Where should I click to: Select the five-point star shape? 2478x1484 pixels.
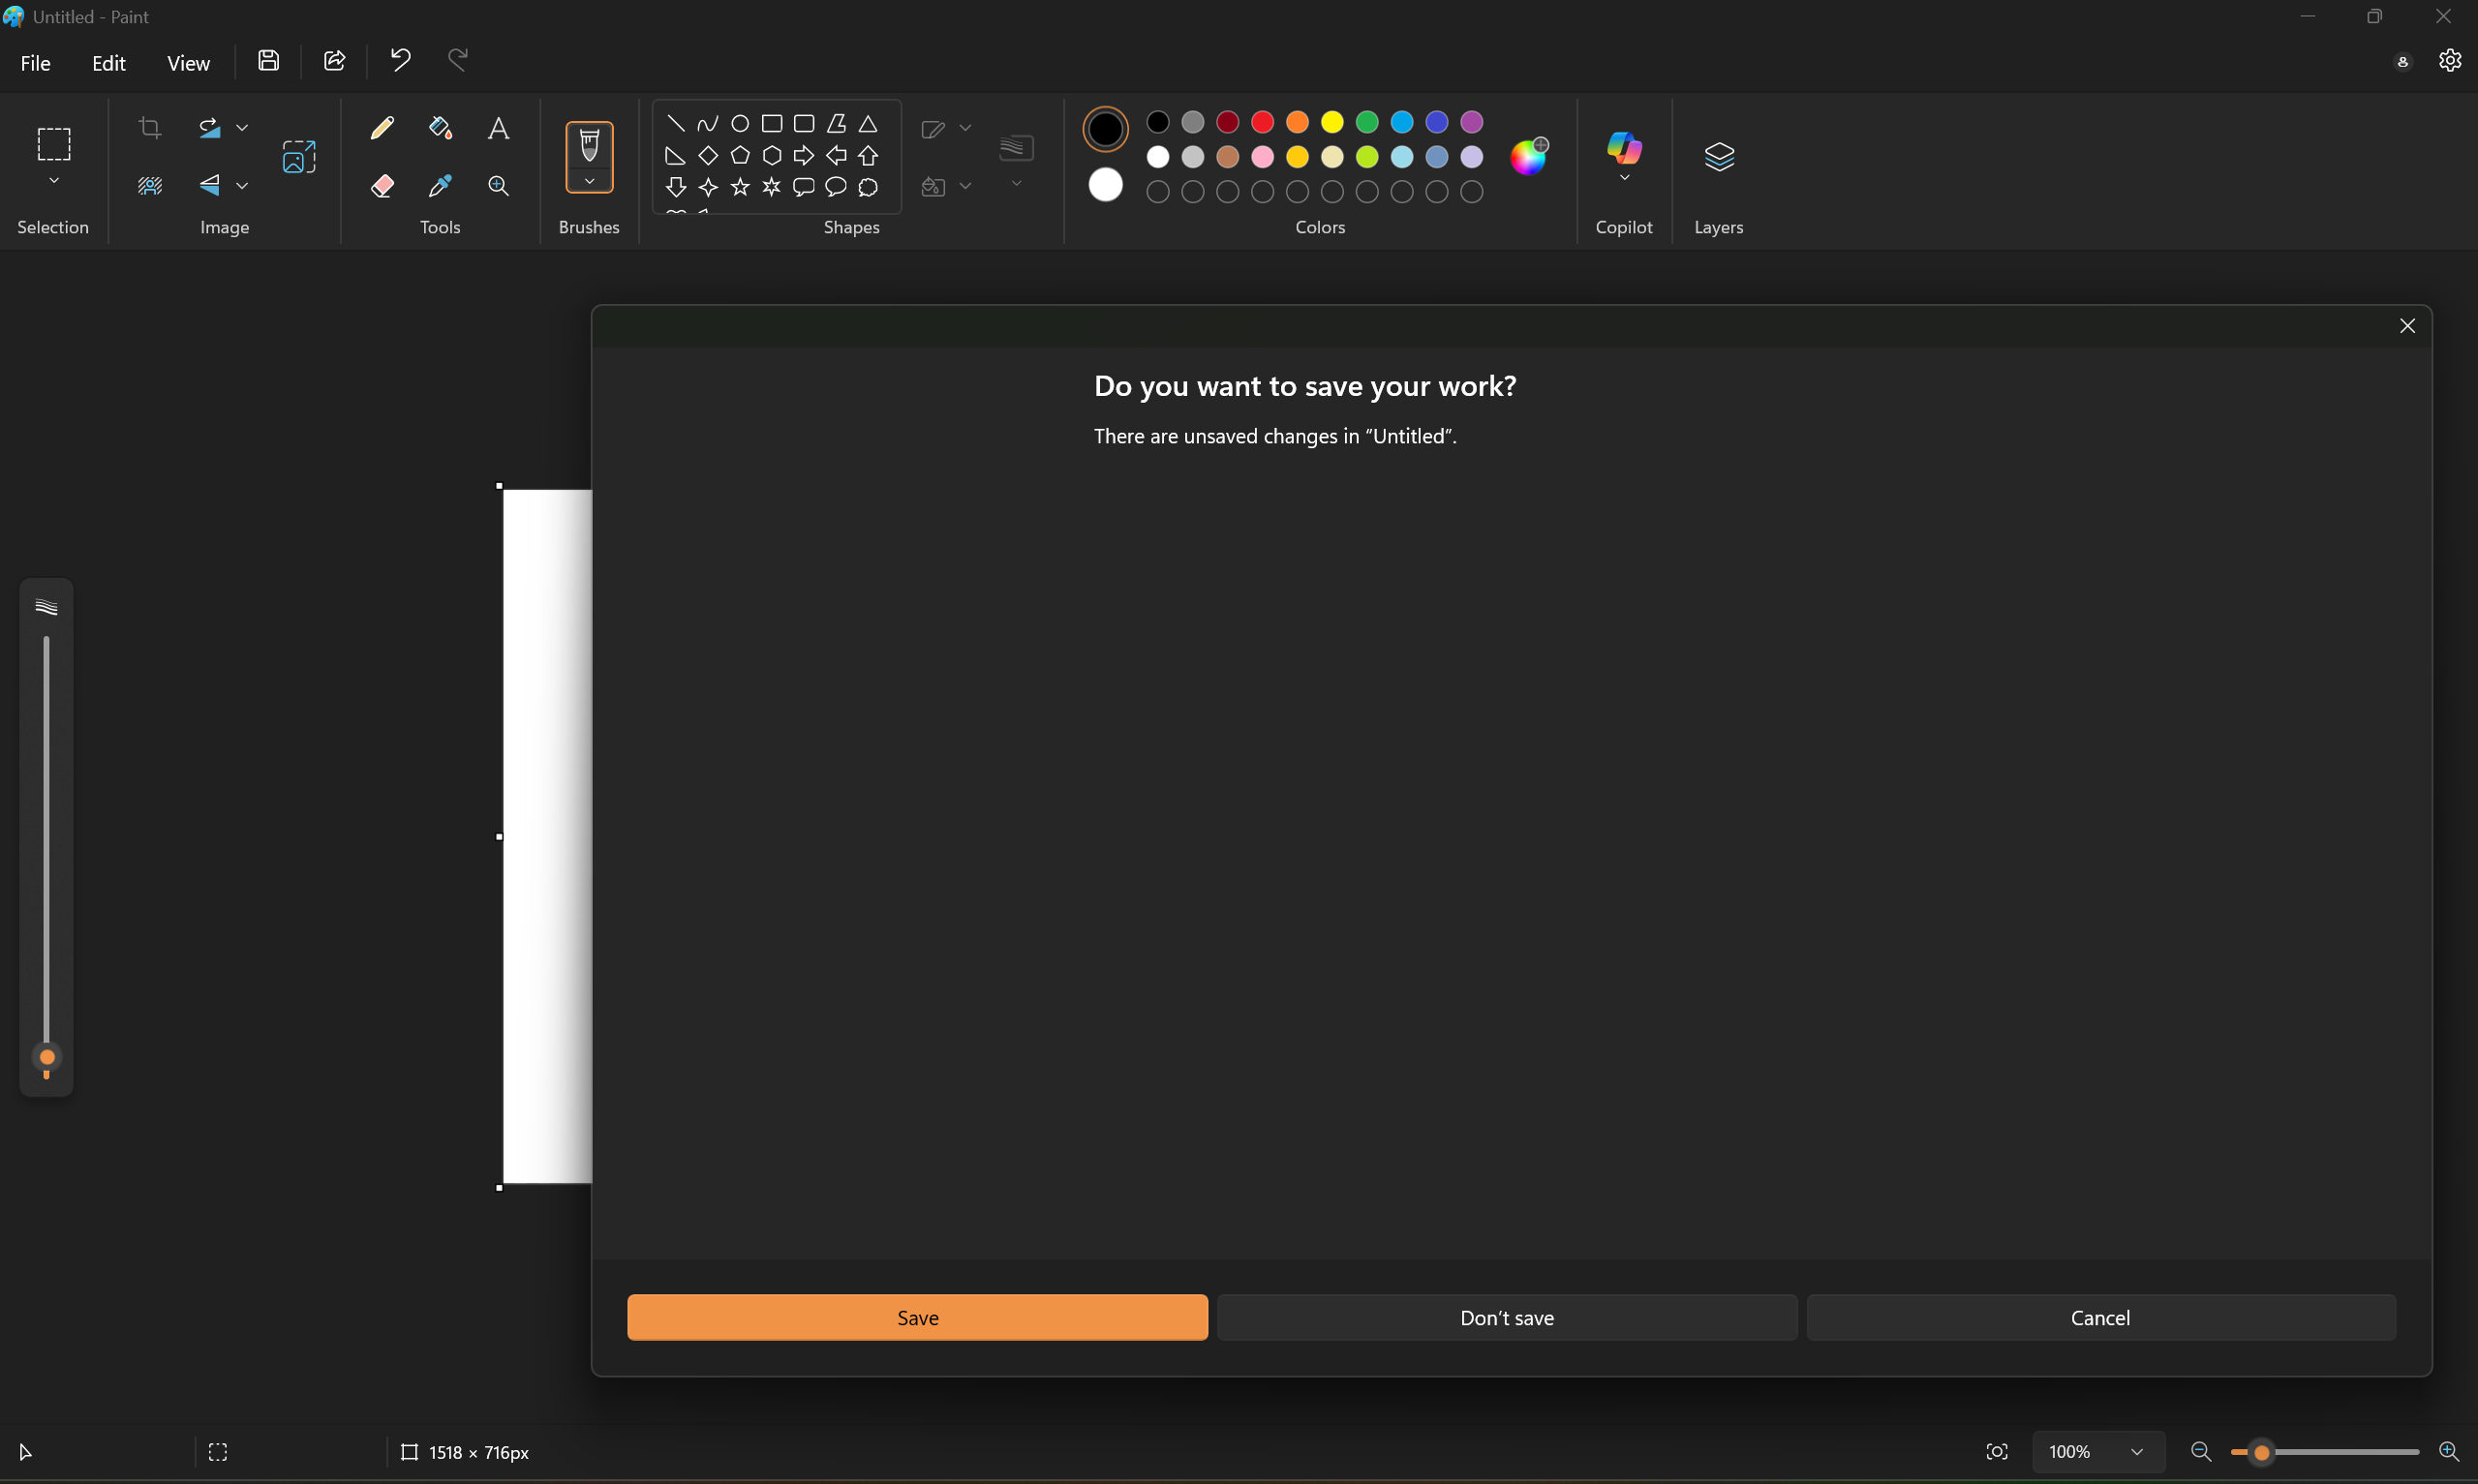pyautogui.click(x=740, y=187)
